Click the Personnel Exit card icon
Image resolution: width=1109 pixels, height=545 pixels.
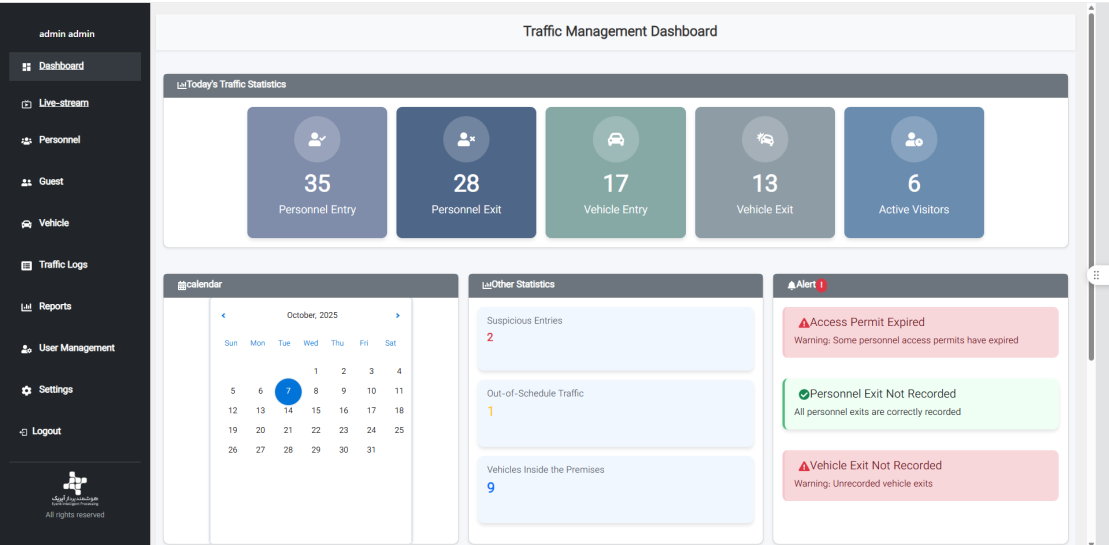466,140
